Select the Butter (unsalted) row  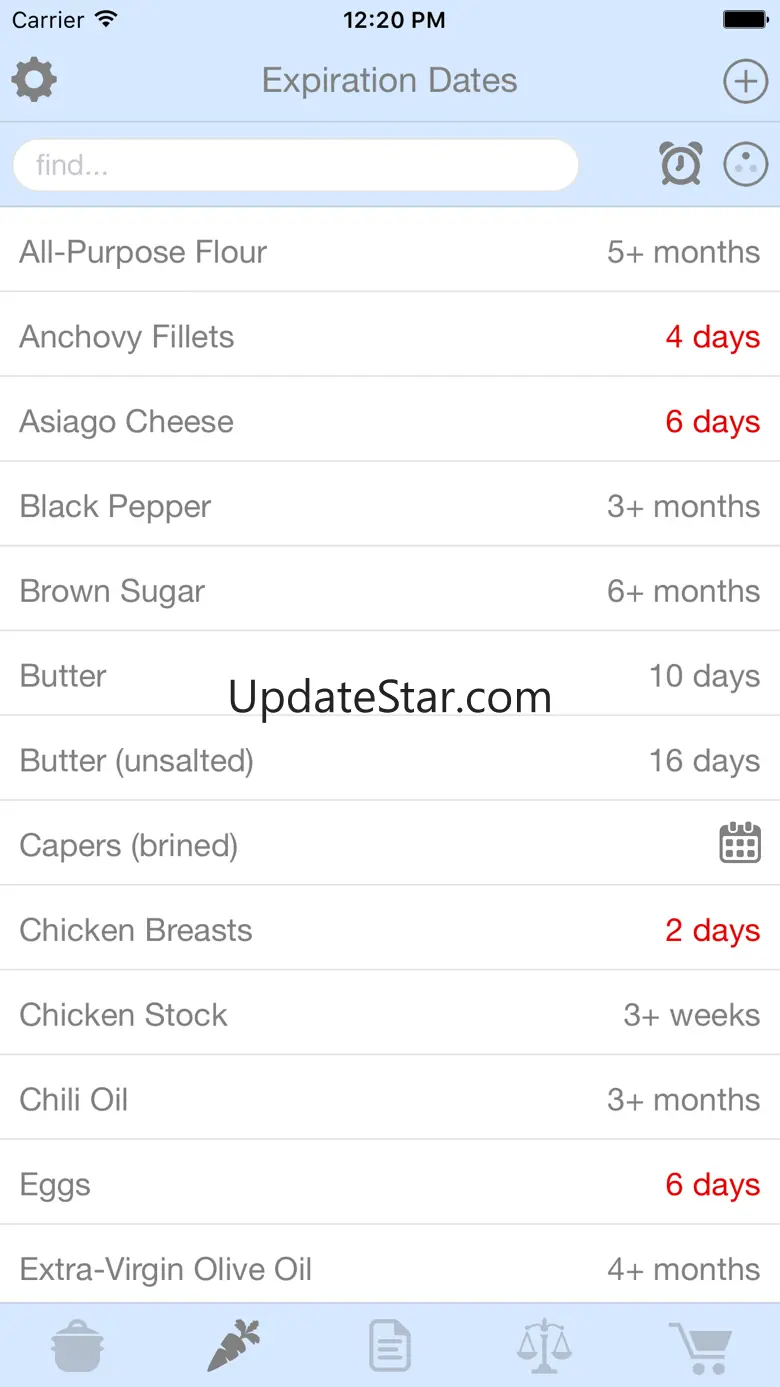tap(389, 761)
